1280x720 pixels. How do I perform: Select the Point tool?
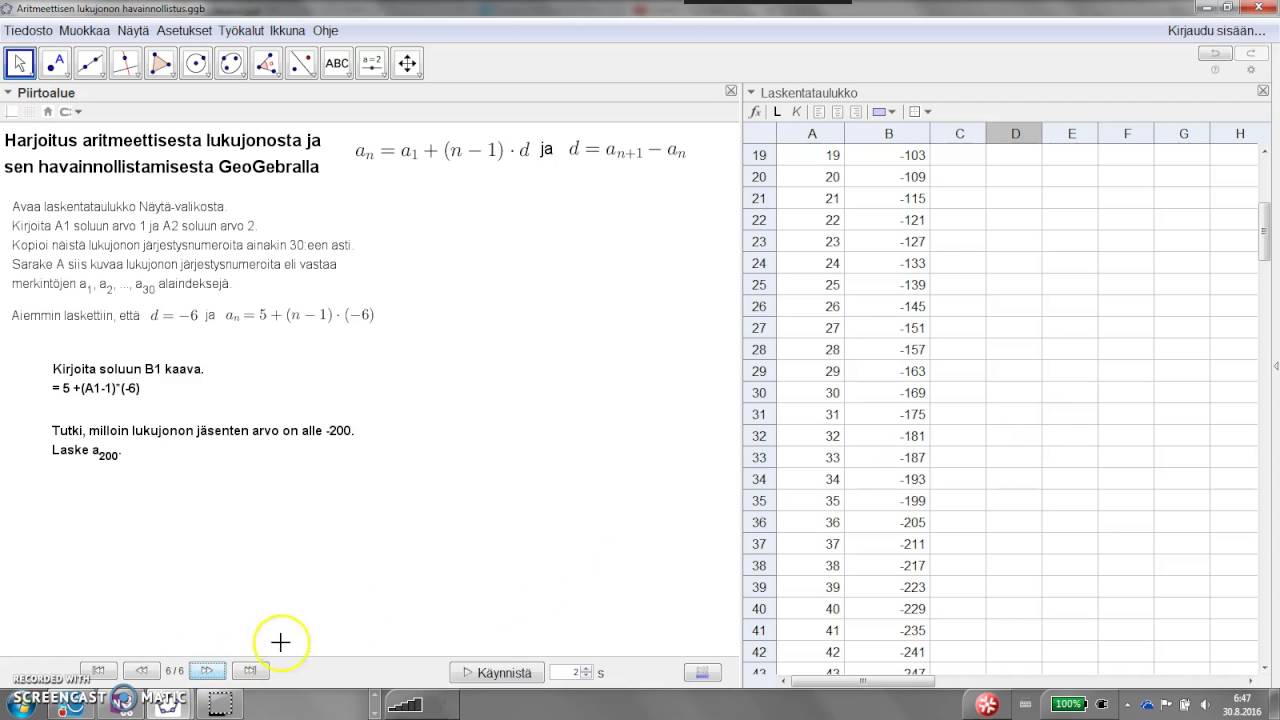pyautogui.click(x=55, y=63)
